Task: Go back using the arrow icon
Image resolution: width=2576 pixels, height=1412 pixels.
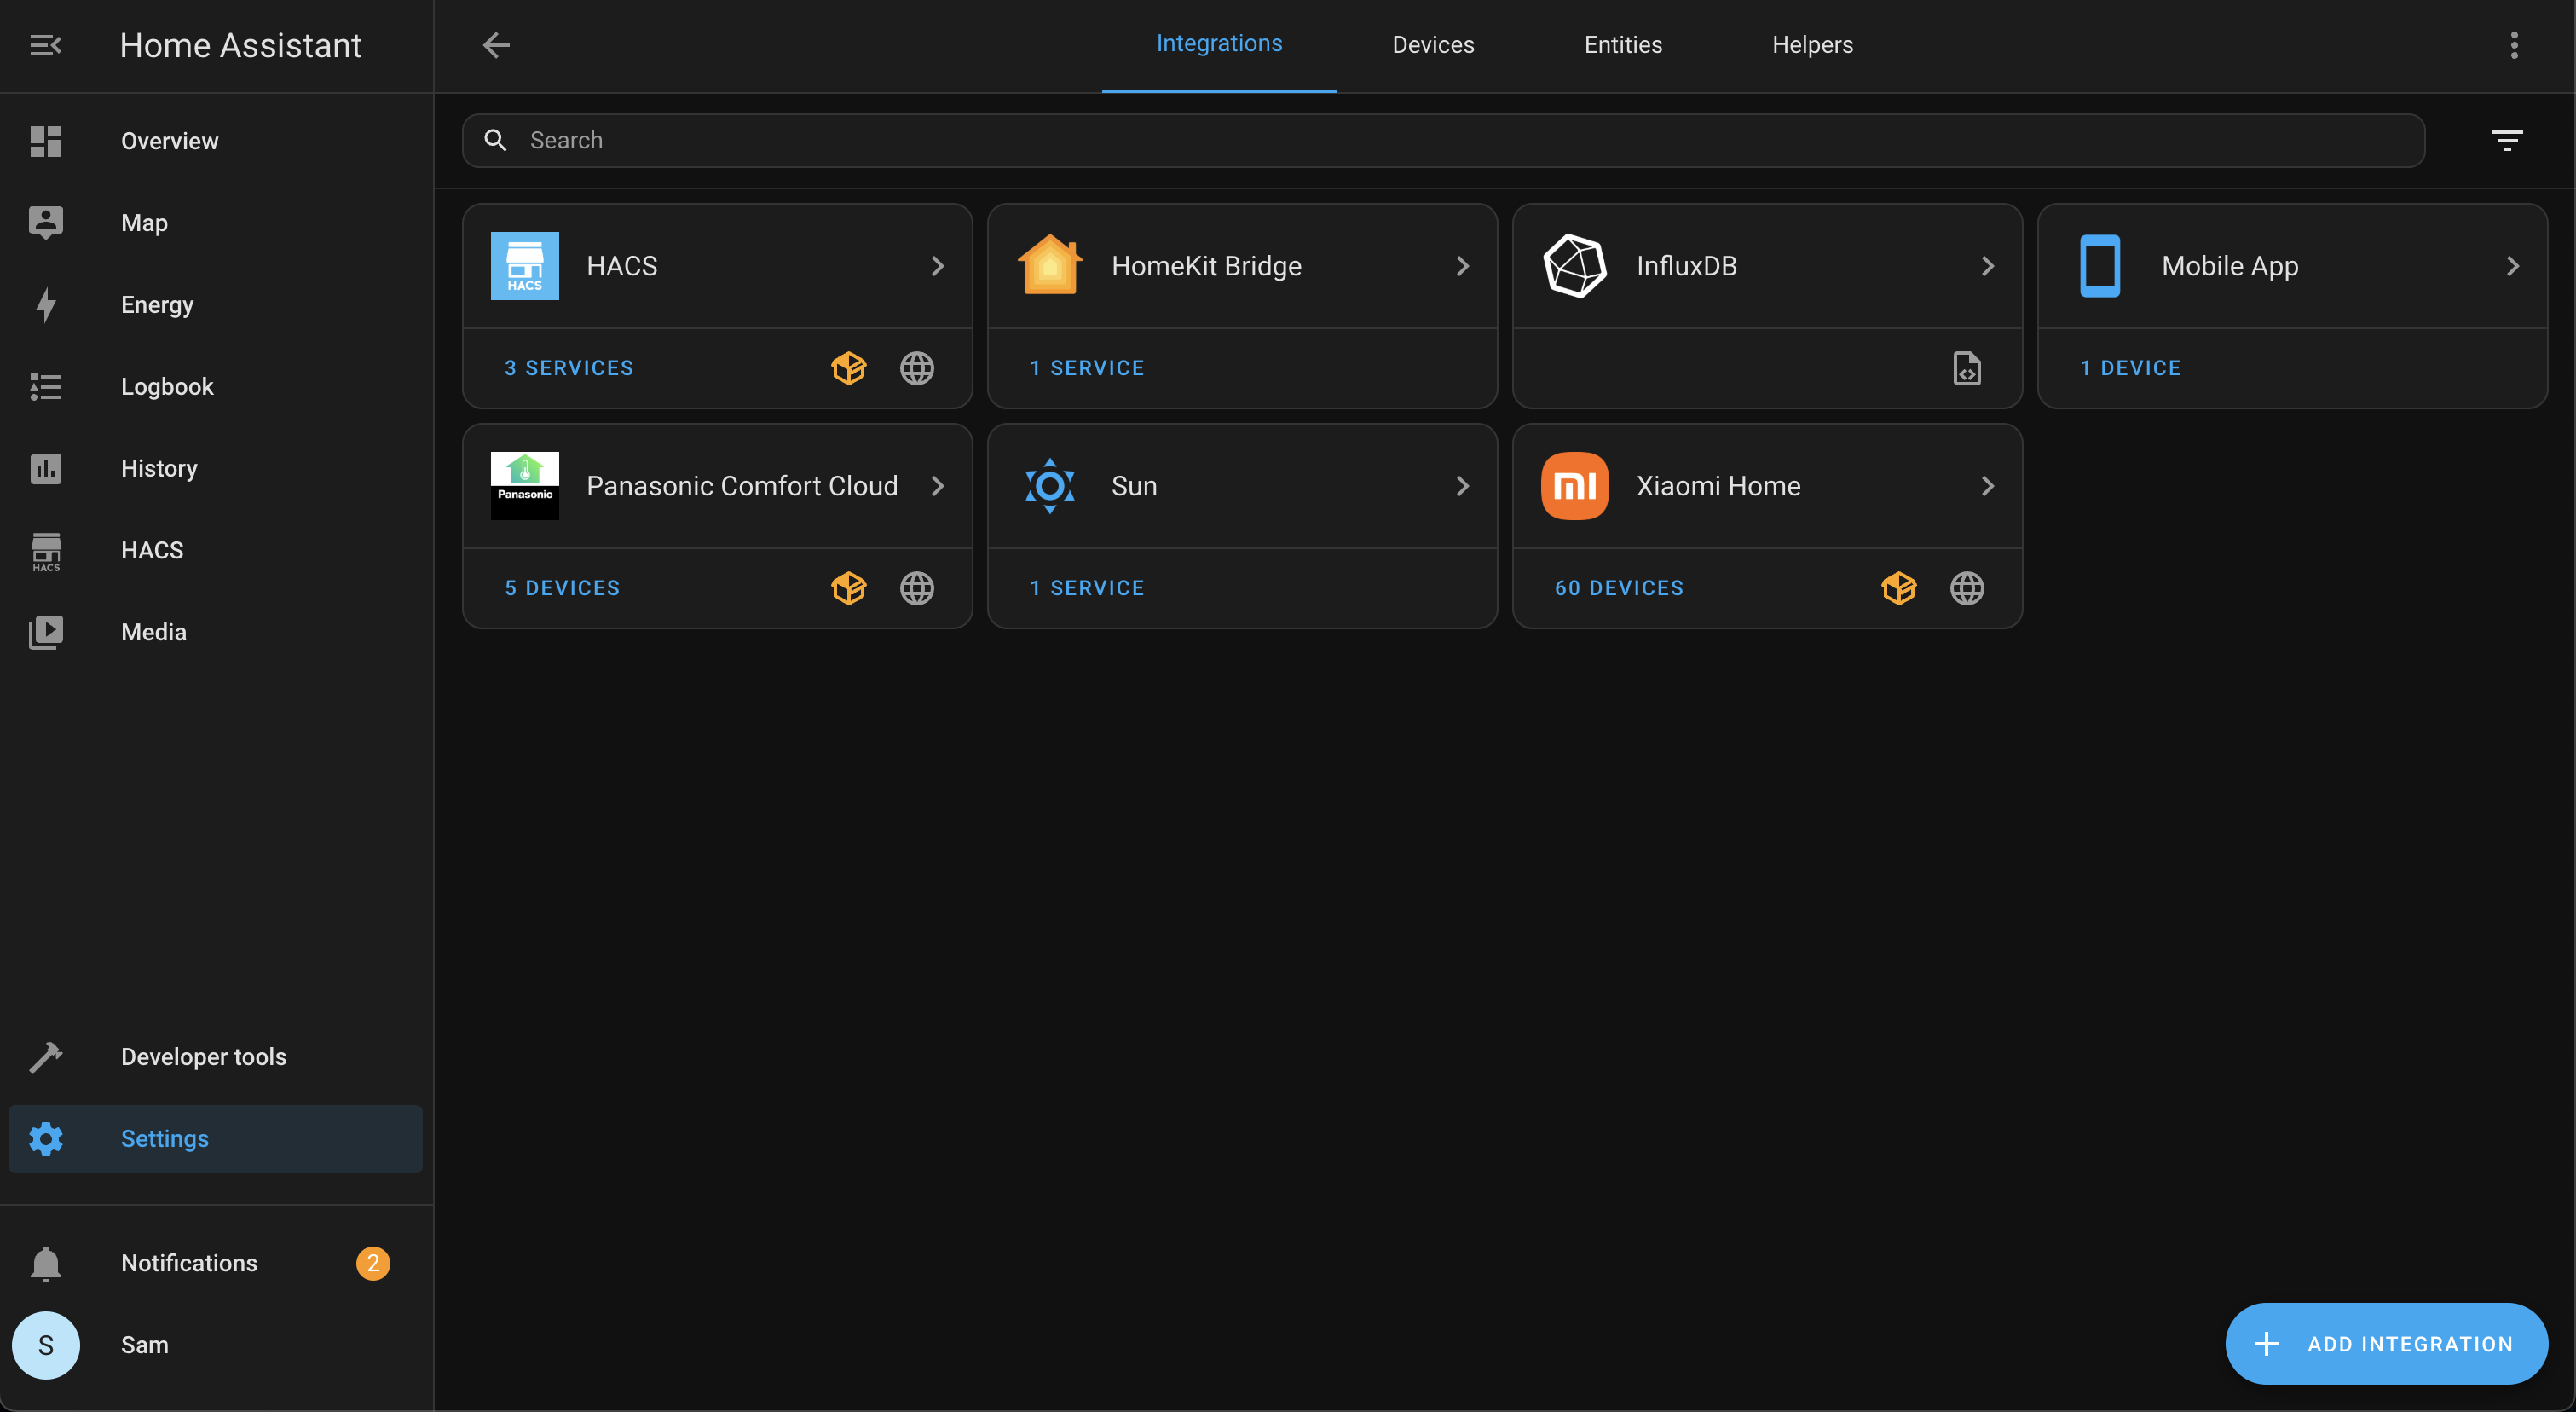Action: tap(497, 45)
